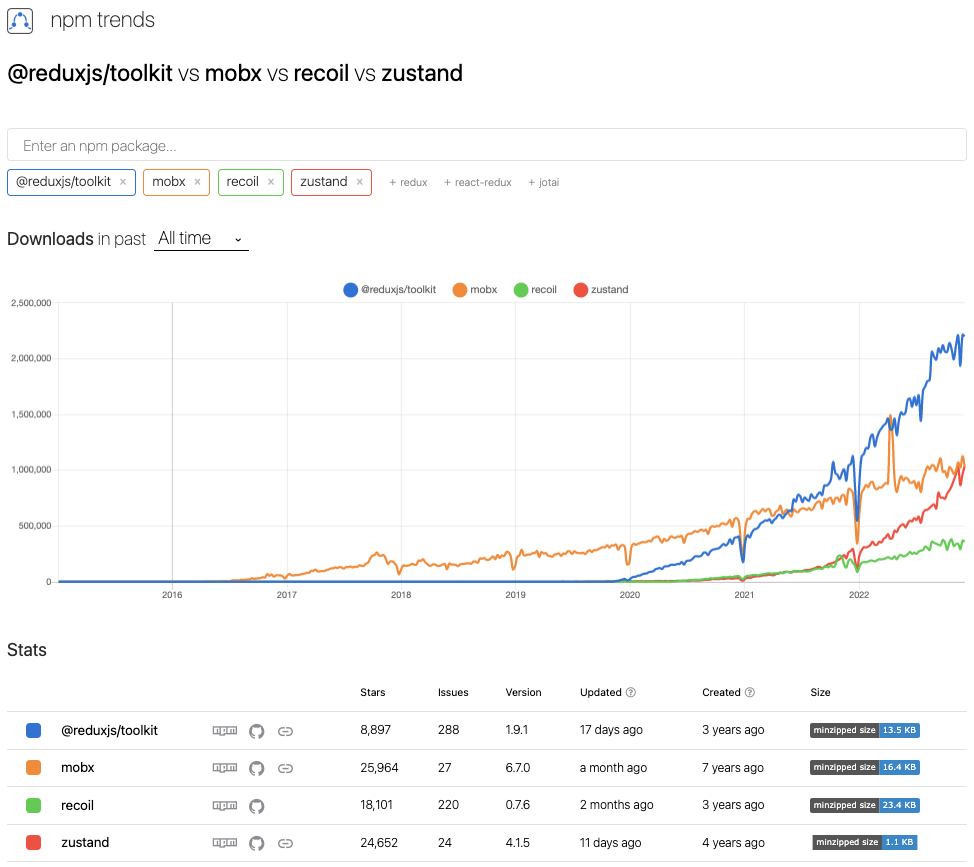Select recoil updated '2 months ago'
Viewport: 974px width, 867px height.
(x=616, y=805)
